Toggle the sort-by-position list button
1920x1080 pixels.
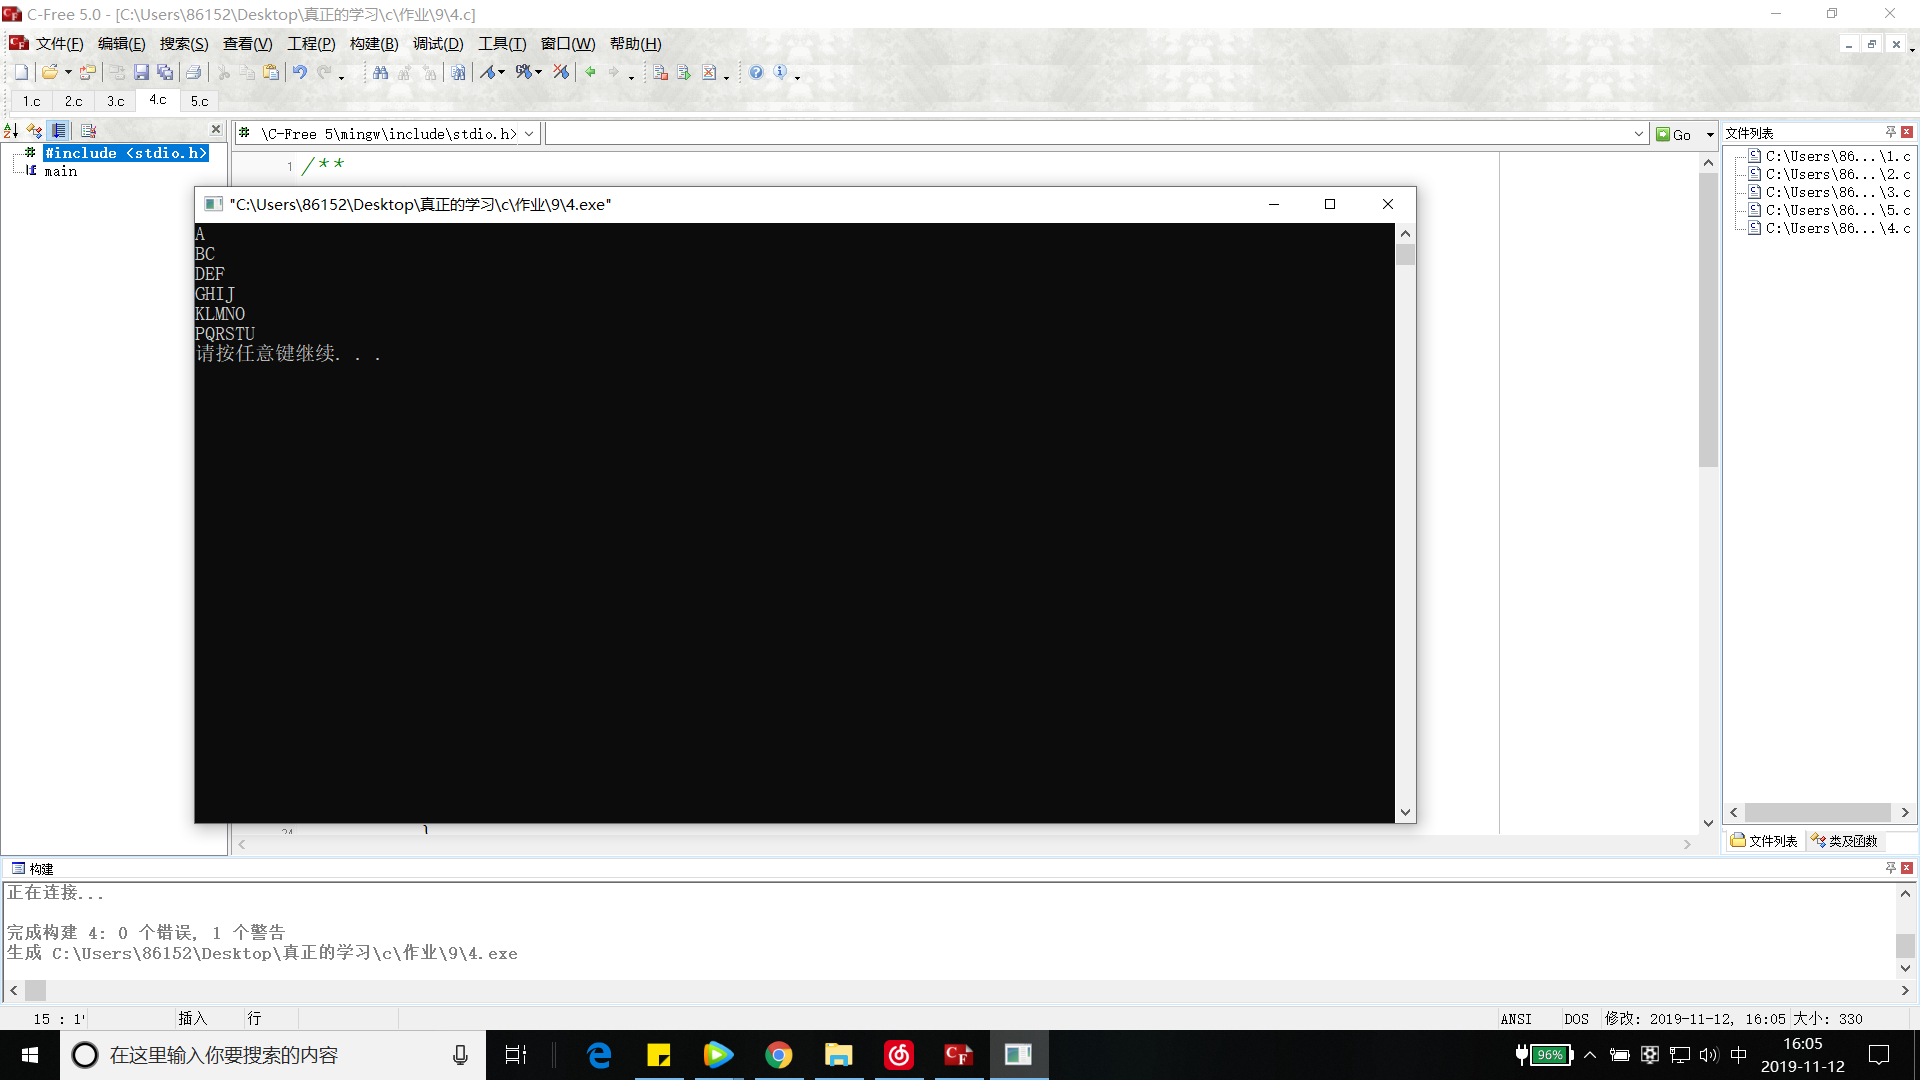tap(60, 131)
